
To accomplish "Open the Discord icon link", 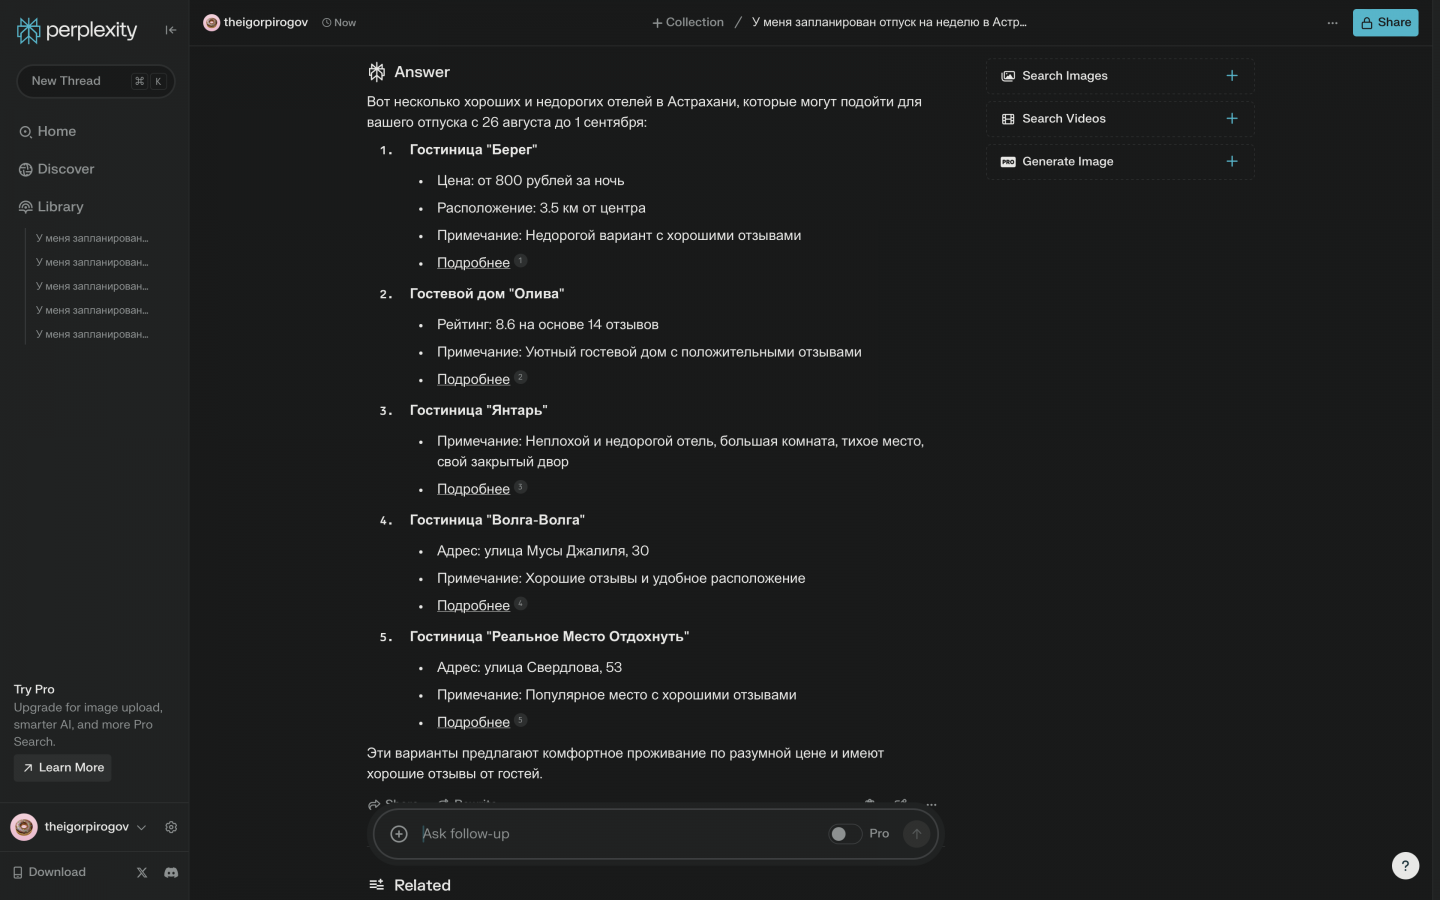I will pos(171,873).
